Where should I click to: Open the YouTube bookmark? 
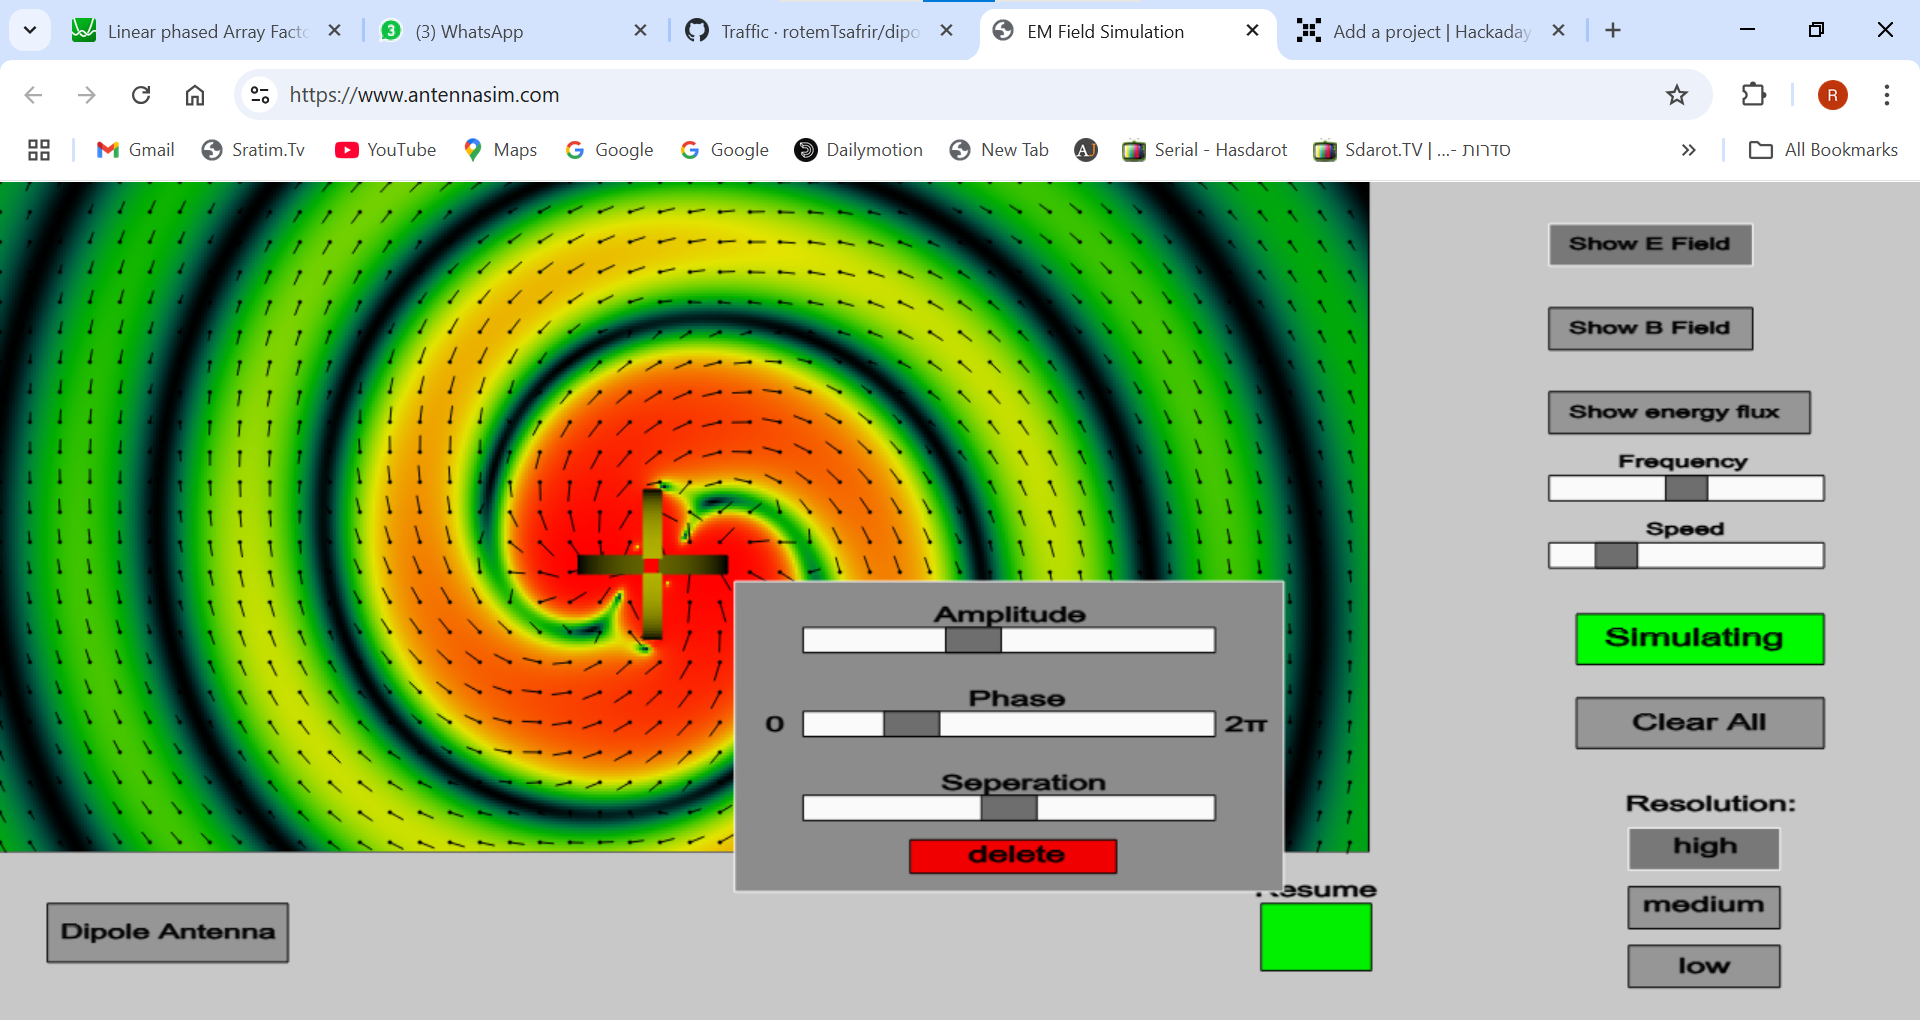click(x=385, y=150)
